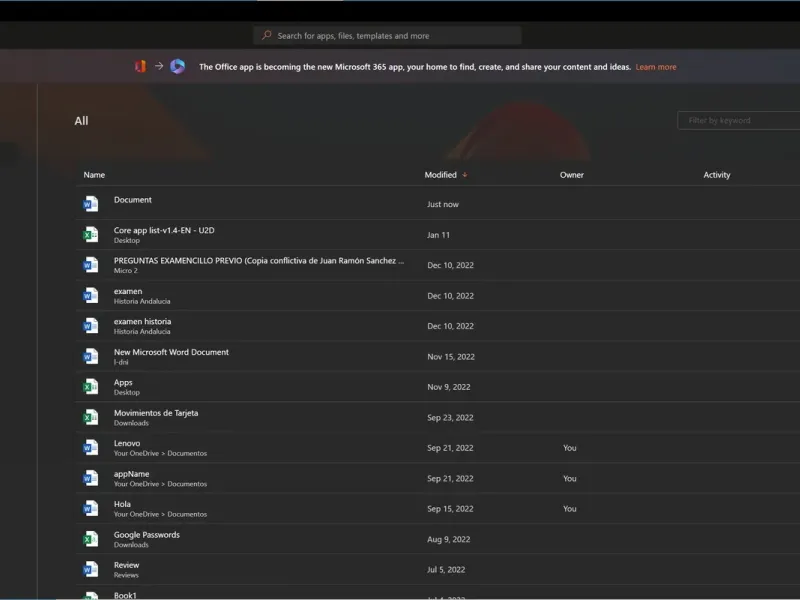This screenshot has height=600, width=800.
Task: Click the Nov 9, 2022 date
Action: (x=449, y=387)
